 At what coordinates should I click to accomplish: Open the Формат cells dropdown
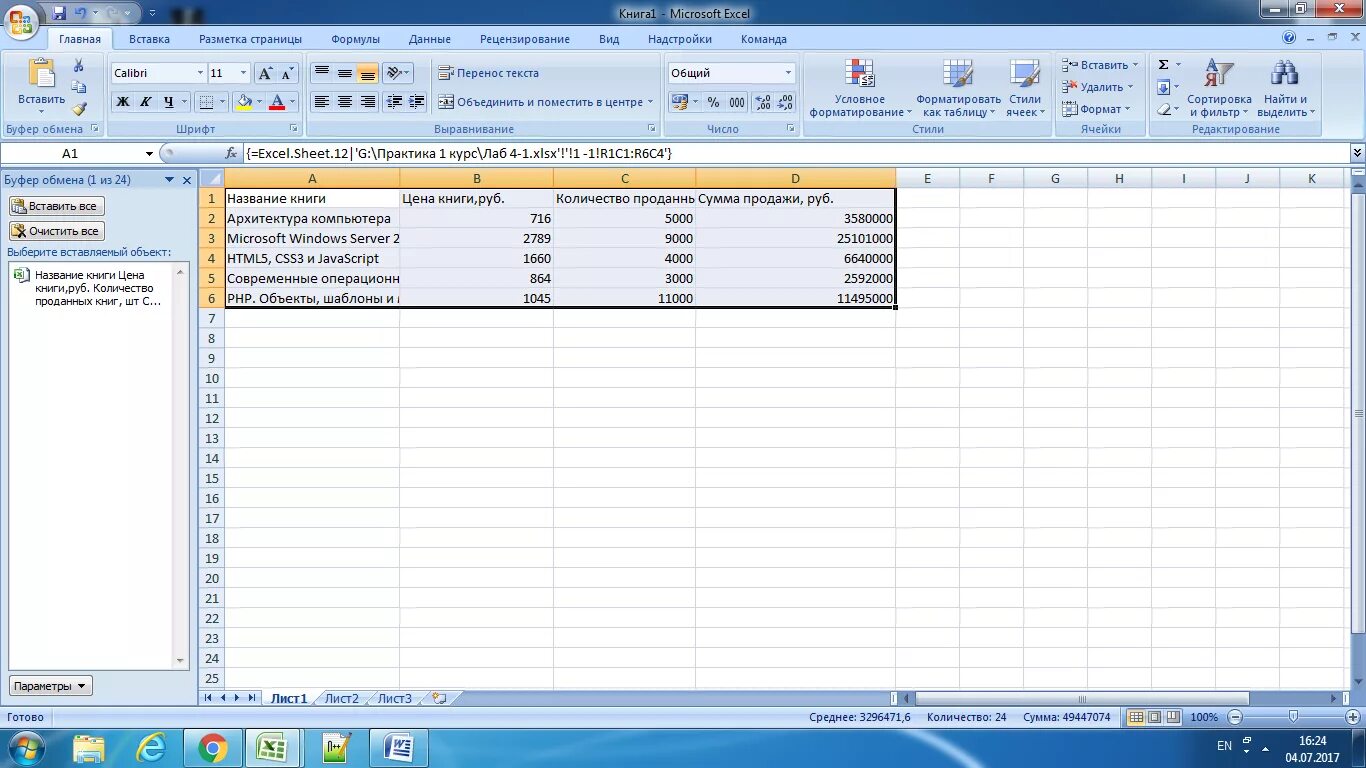point(1097,109)
